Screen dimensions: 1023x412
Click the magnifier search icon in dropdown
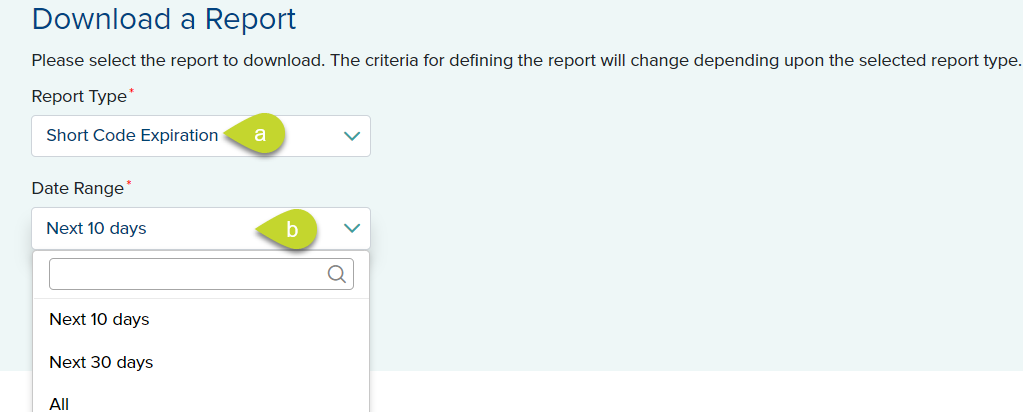[x=336, y=274]
